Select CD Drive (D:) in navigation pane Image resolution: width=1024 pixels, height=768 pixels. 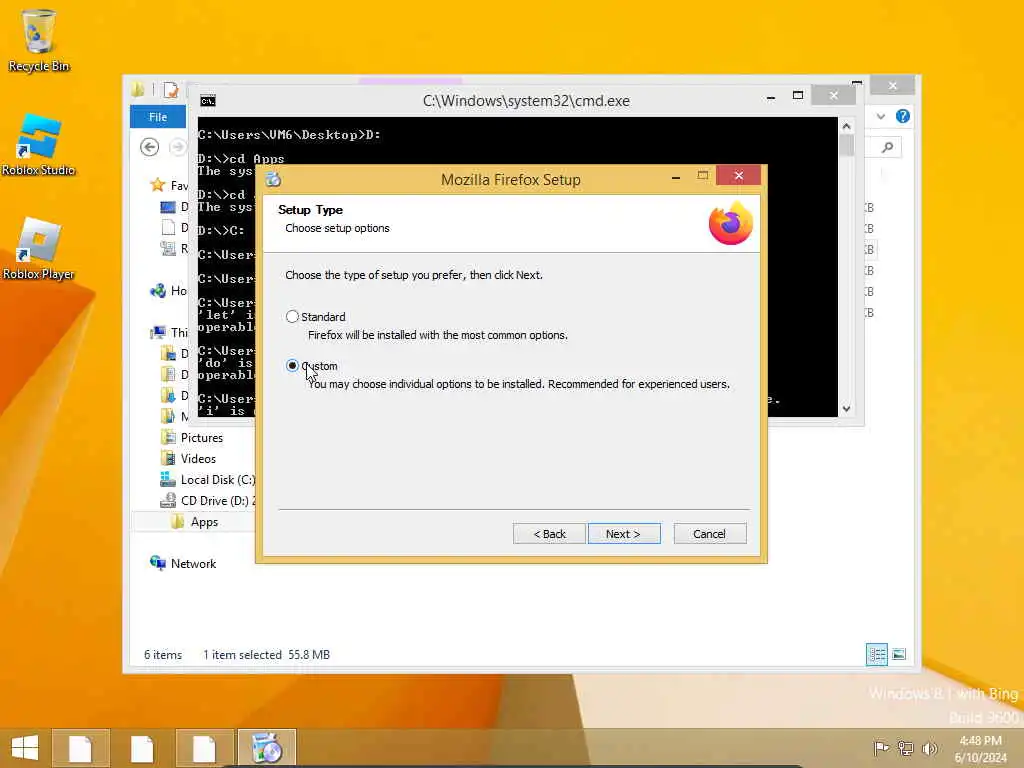(217, 500)
